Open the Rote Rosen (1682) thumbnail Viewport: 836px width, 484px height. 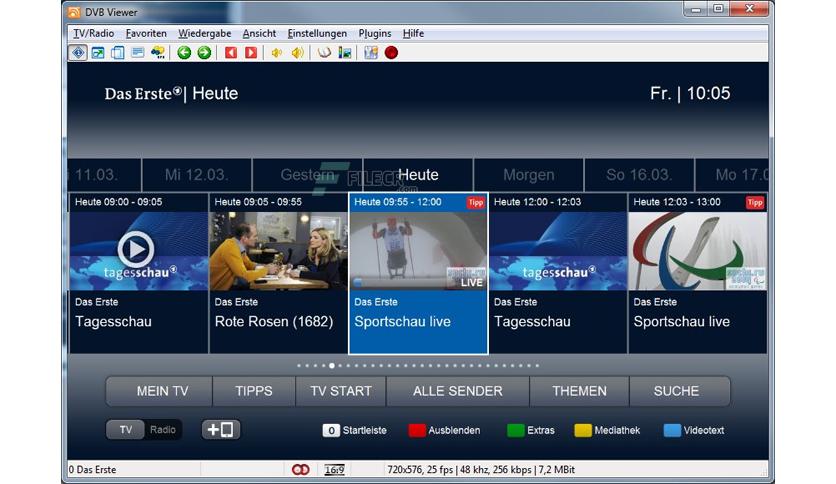[x=278, y=251]
